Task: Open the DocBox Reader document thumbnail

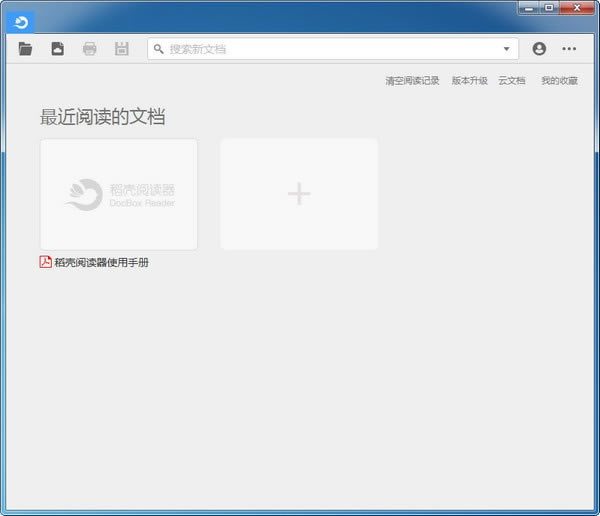Action: tap(119, 194)
